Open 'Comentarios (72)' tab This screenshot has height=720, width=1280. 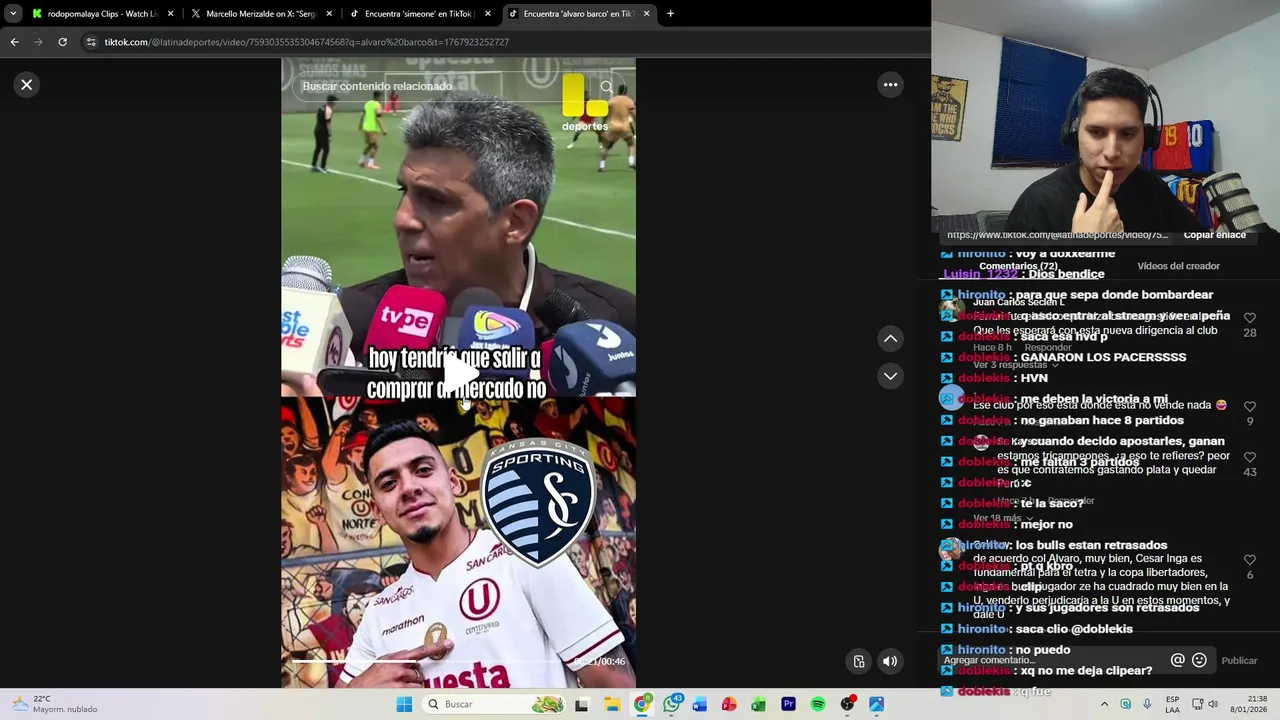pyautogui.click(x=1018, y=266)
